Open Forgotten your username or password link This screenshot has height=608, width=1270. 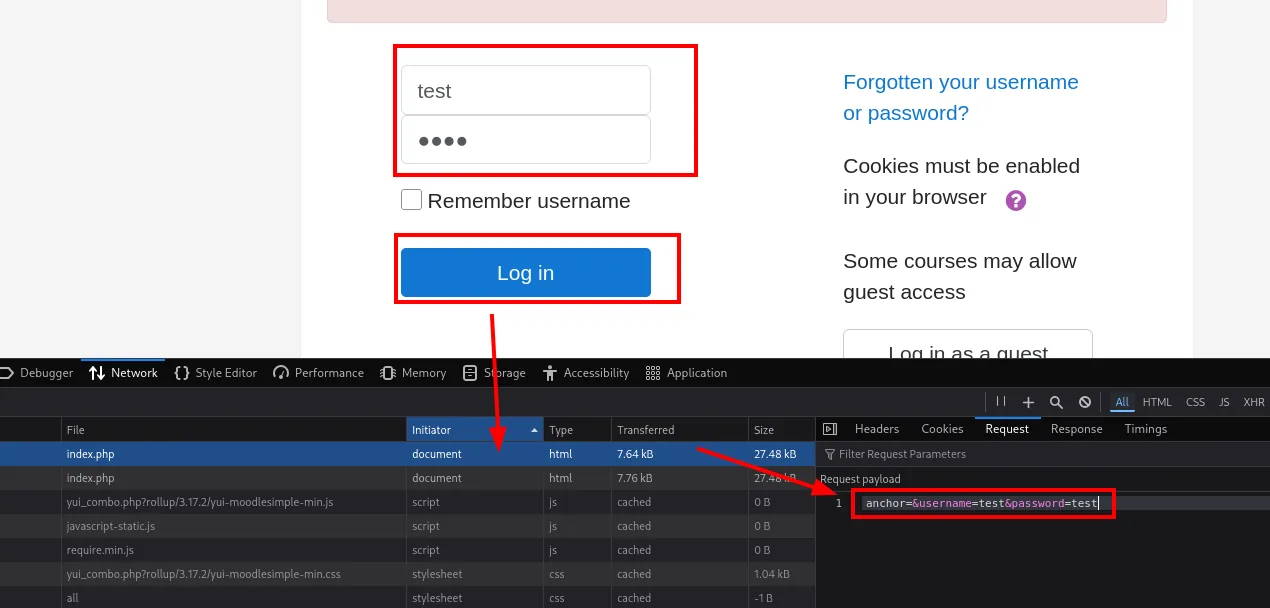[961, 97]
